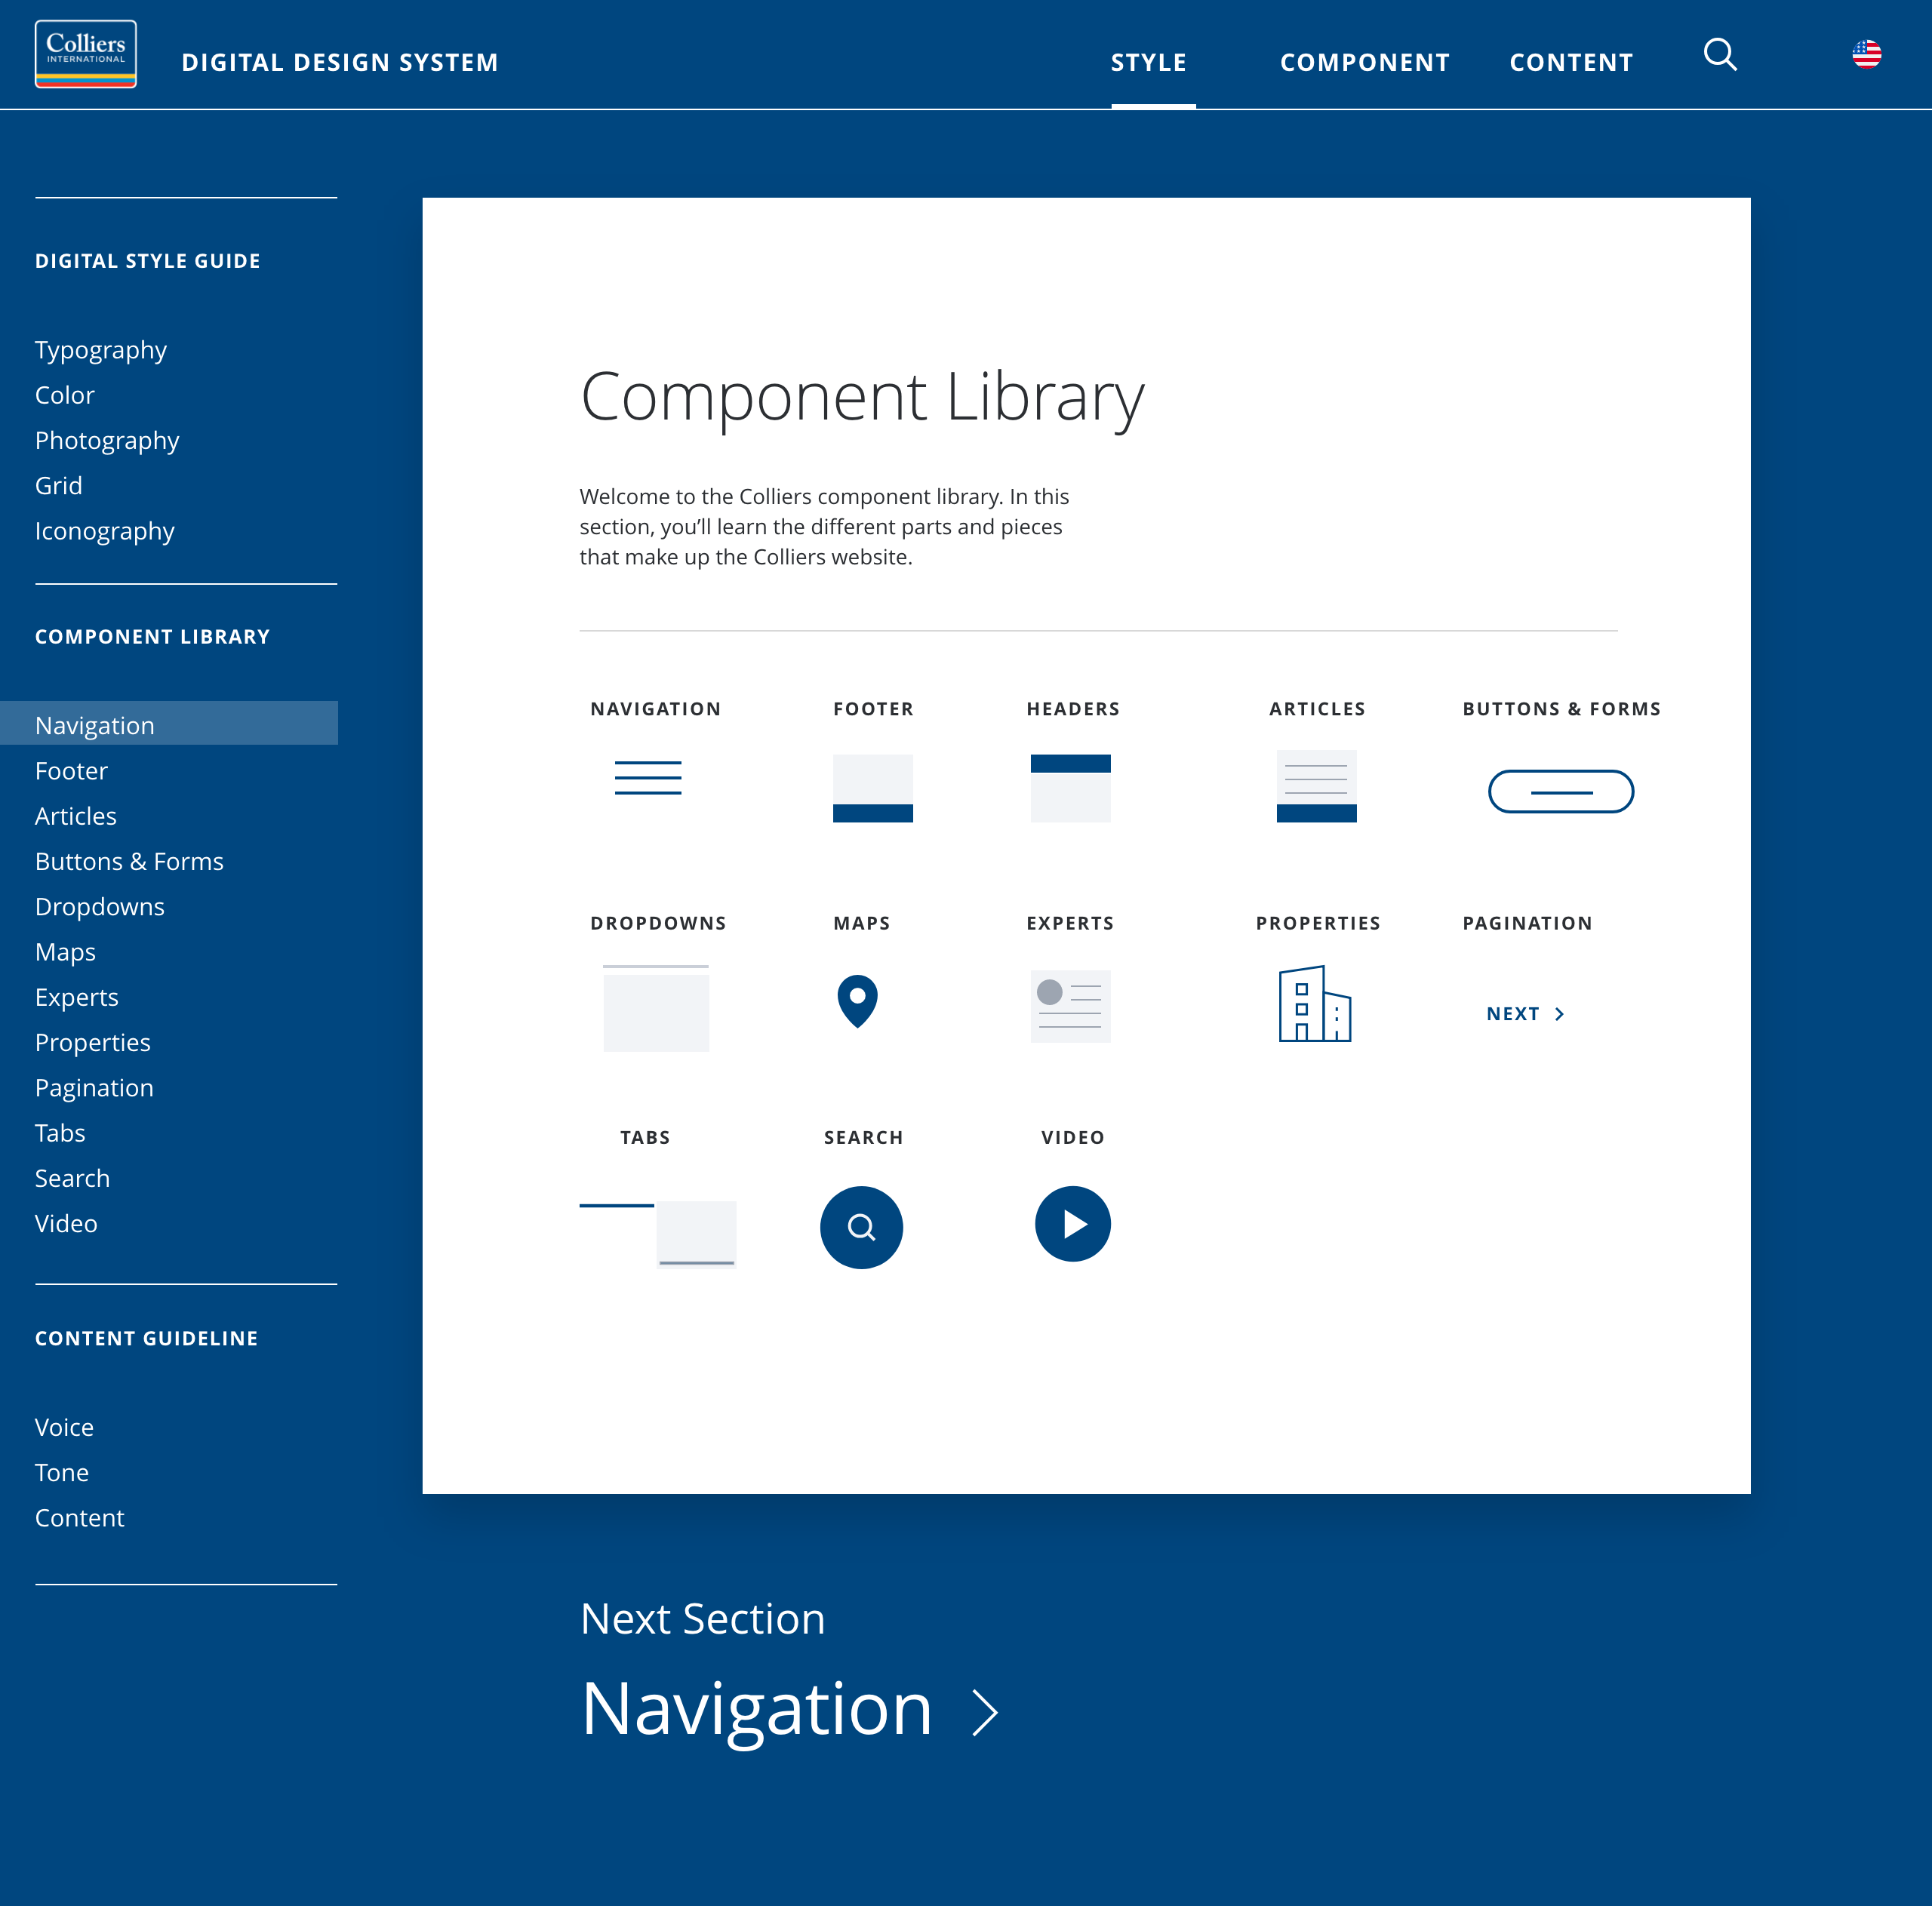This screenshot has height=1906, width=1932.
Task: Click the BUTTONS & FORMS grid label
Action: (x=1562, y=709)
